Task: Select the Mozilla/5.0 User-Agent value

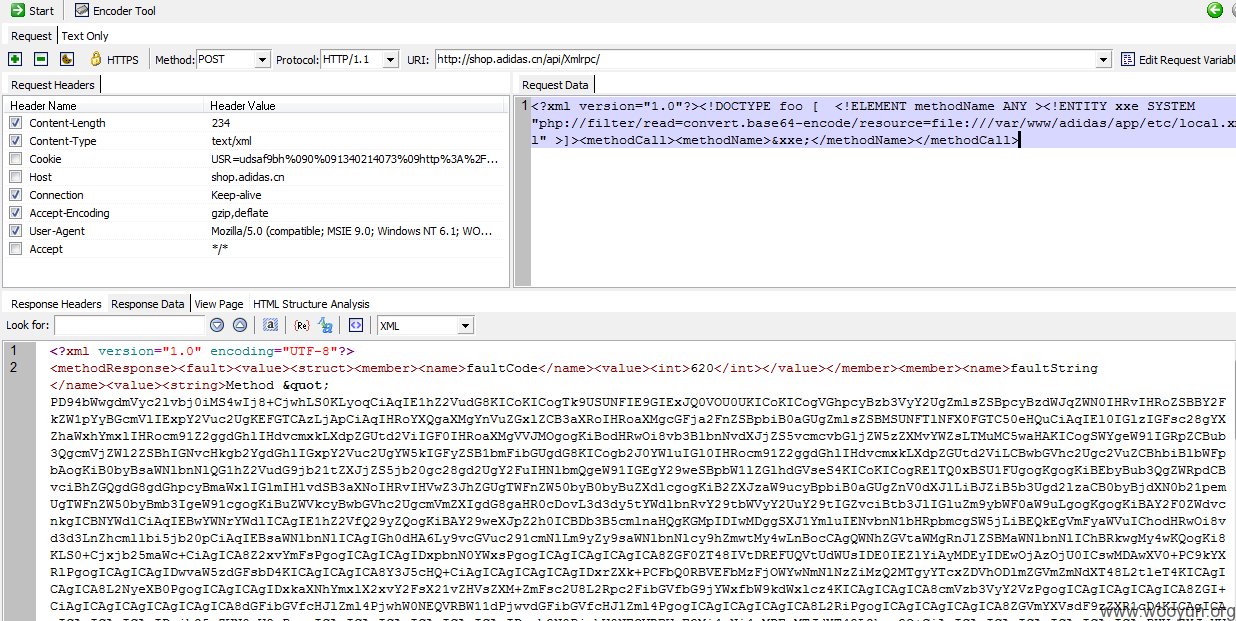Action: point(351,231)
